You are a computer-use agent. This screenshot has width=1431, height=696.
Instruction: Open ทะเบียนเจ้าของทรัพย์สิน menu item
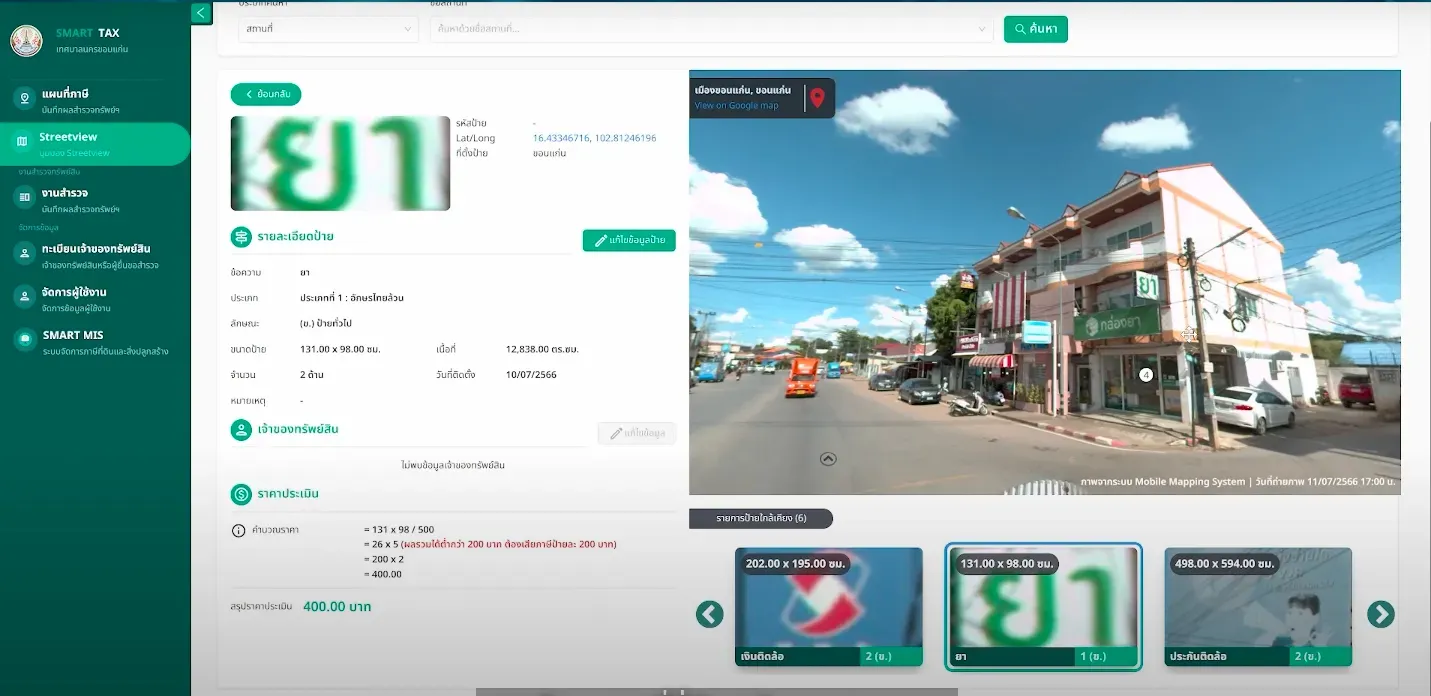tap(95, 256)
